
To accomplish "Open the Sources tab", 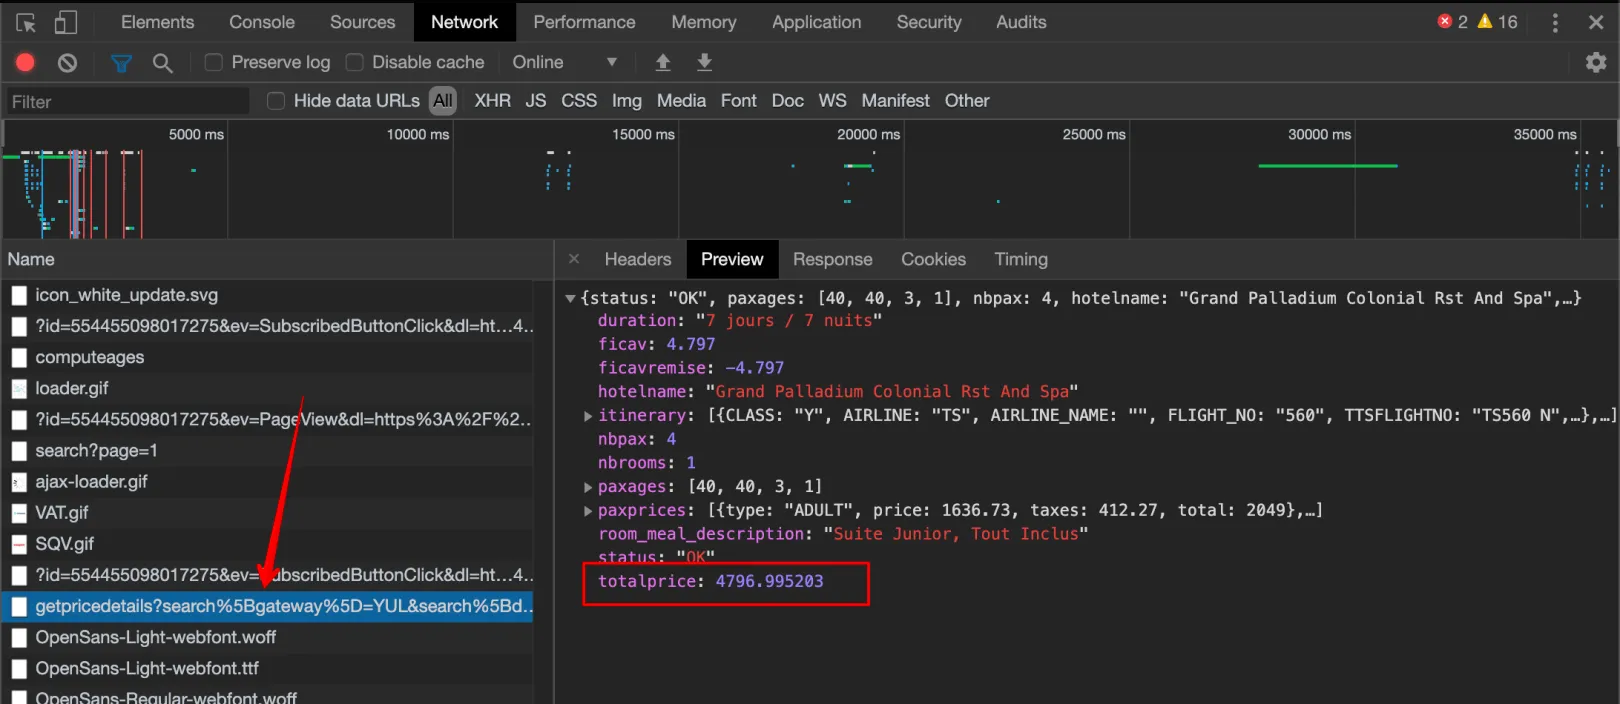I will (x=362, y=22).
